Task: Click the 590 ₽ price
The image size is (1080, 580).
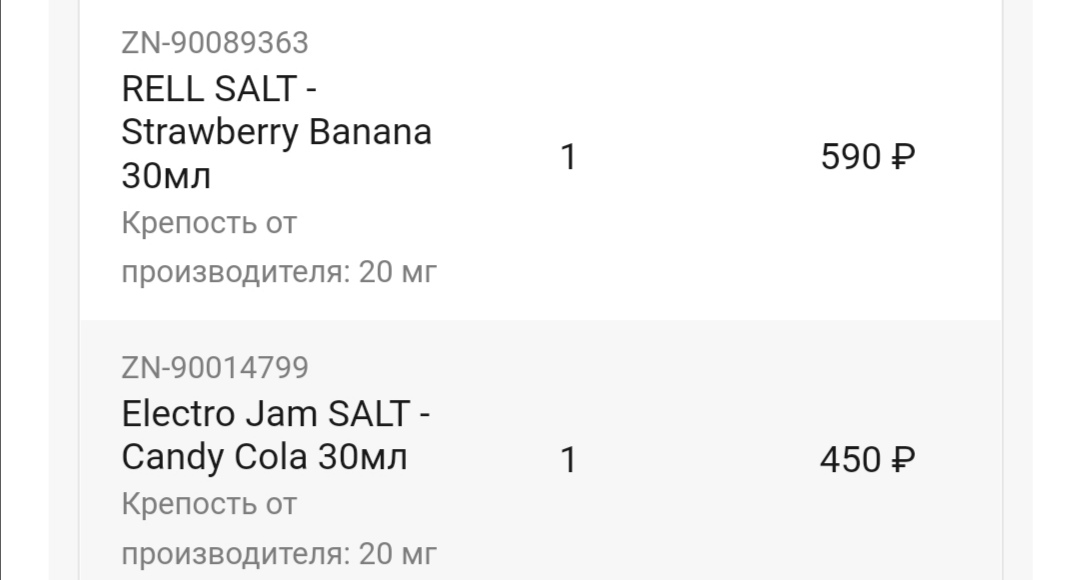Action: [868, 156]
